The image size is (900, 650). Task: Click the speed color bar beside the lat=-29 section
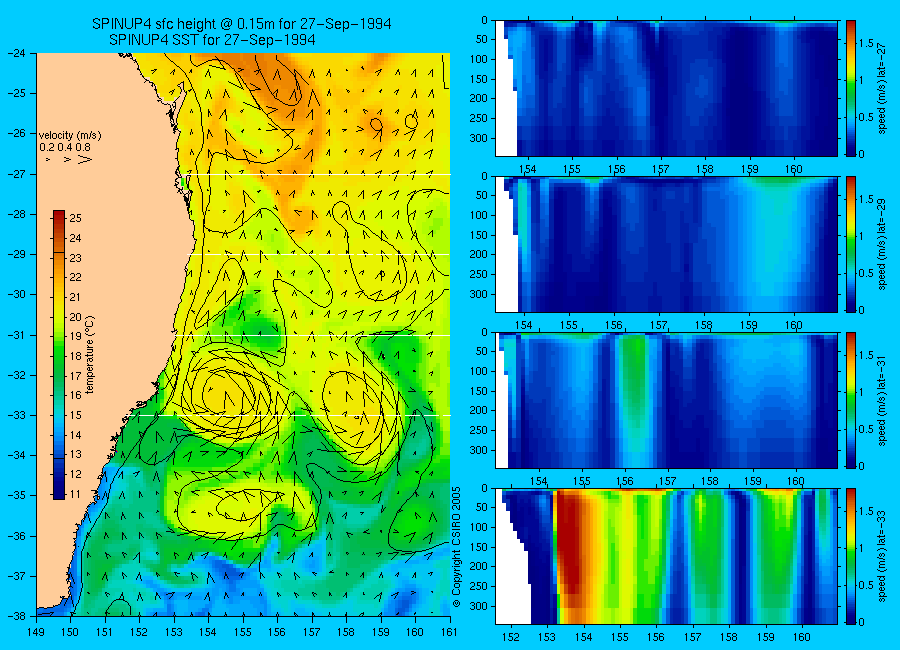click(x=850, y=245)
